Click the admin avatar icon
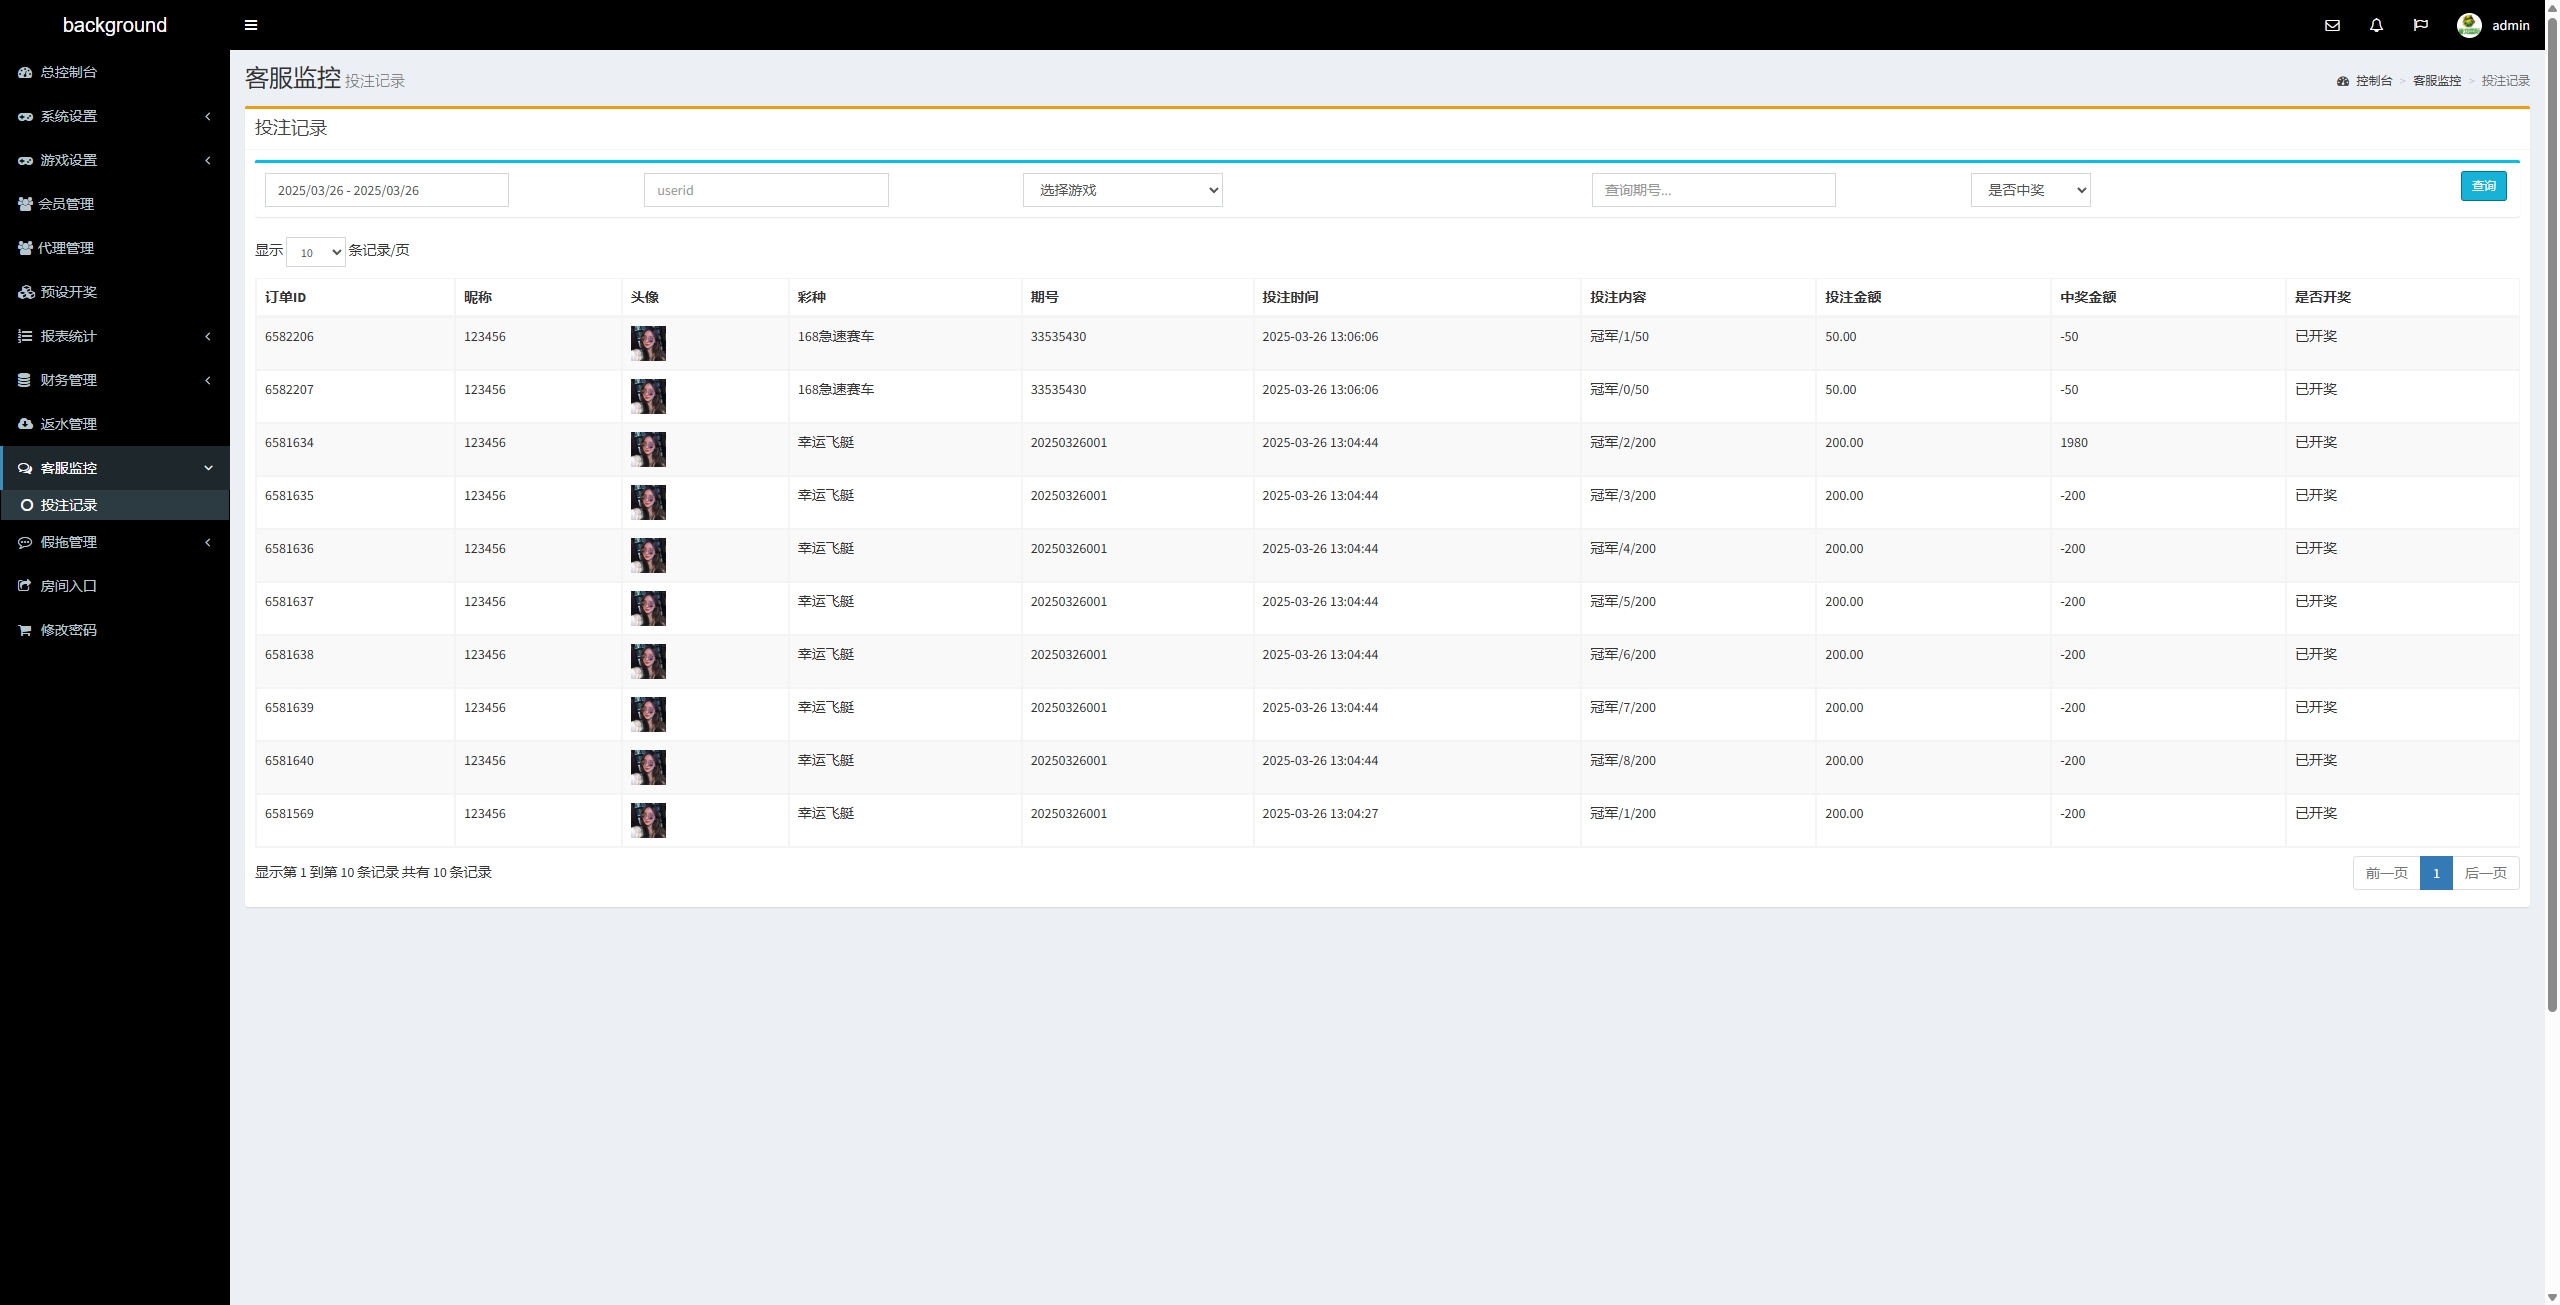Screen dimensions: 2560x1305 coord(2468,25)
